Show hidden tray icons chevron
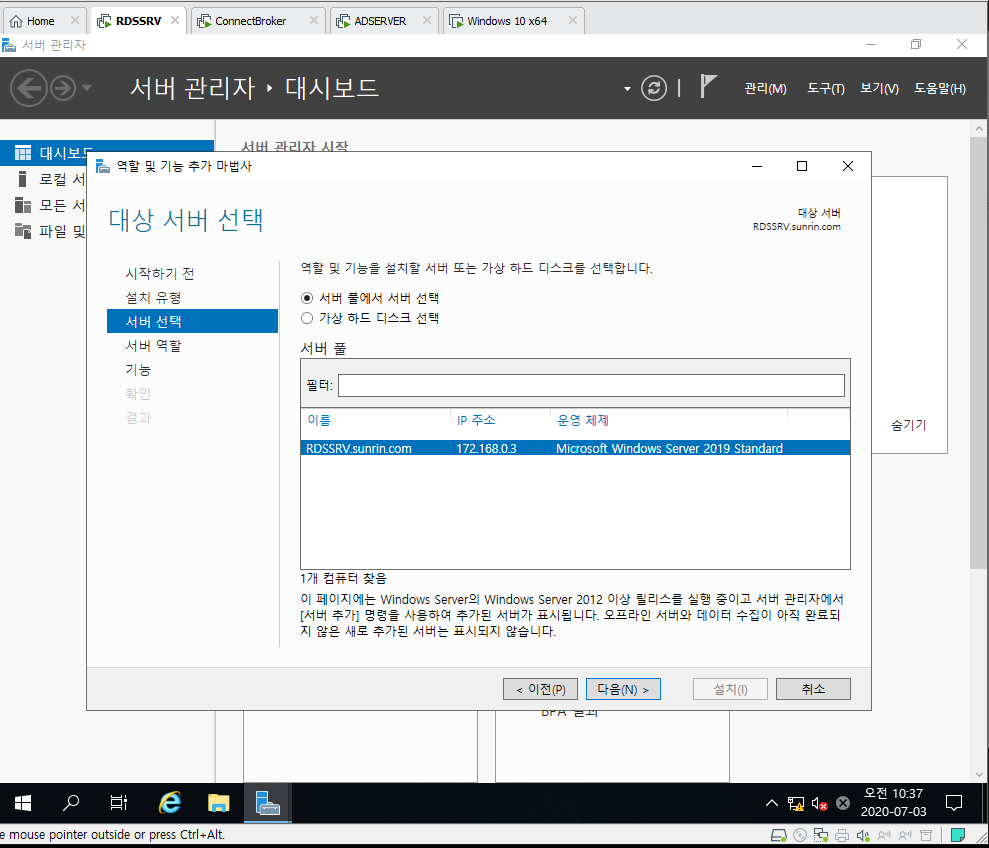989x848 pixels. point(771,803)
